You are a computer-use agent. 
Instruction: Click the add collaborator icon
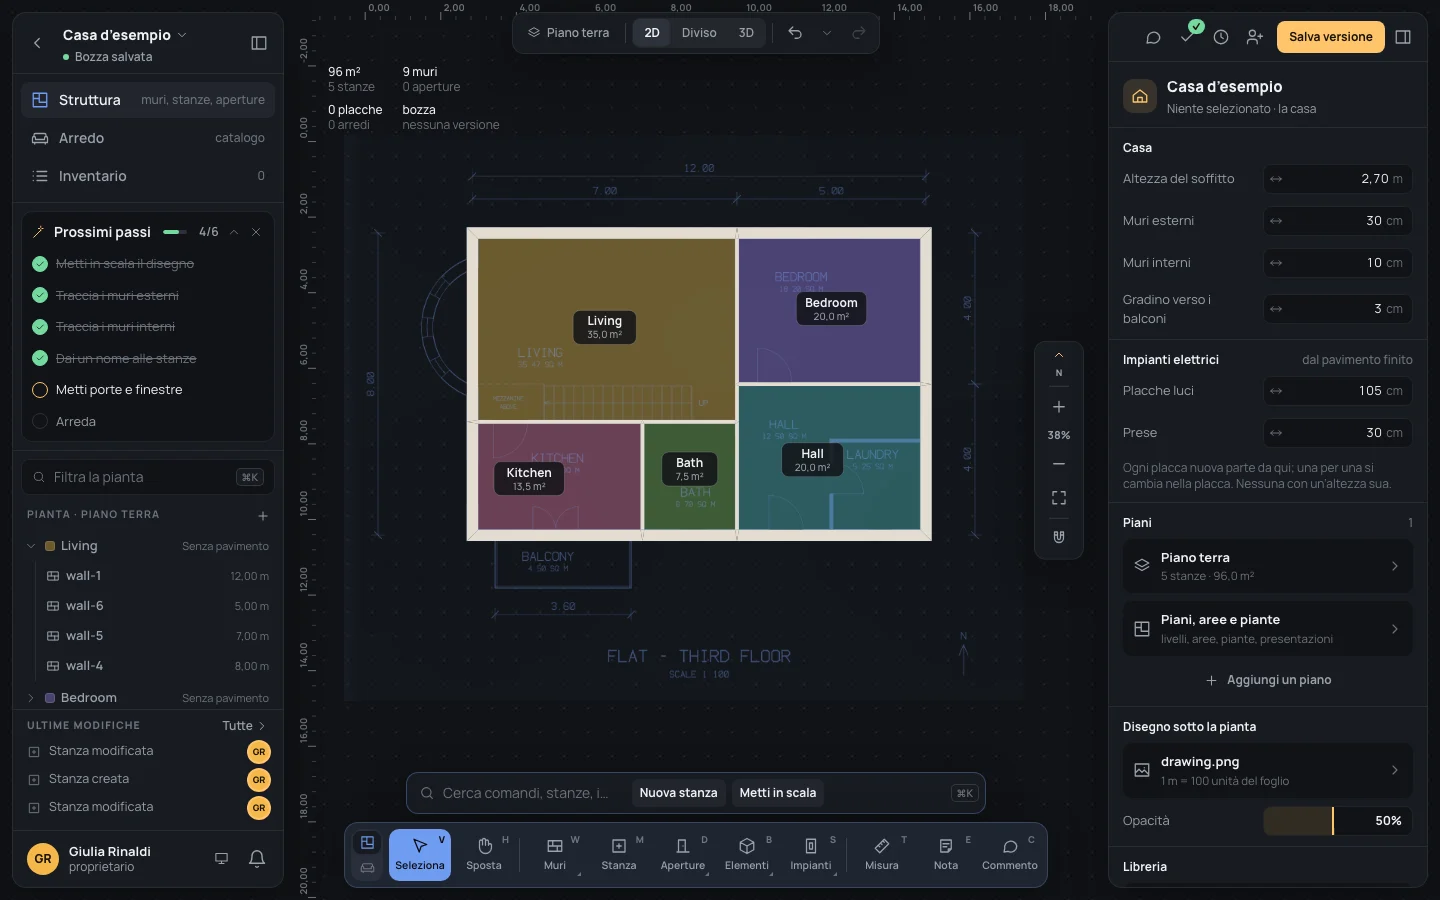click(1255, 37)
